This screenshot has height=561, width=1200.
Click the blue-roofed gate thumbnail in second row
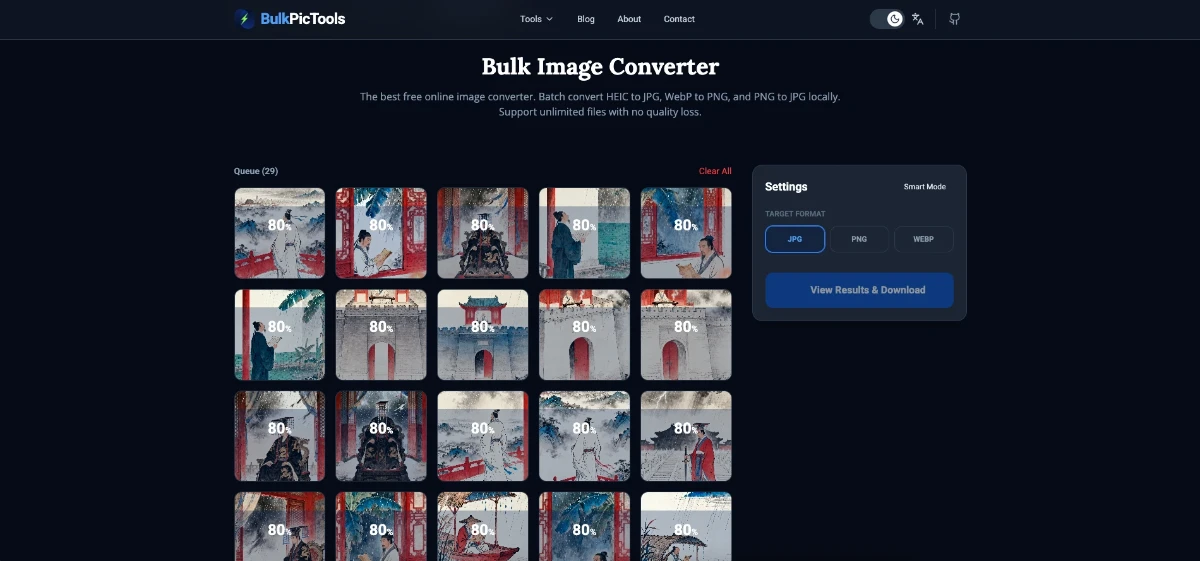tap(482, 335)
